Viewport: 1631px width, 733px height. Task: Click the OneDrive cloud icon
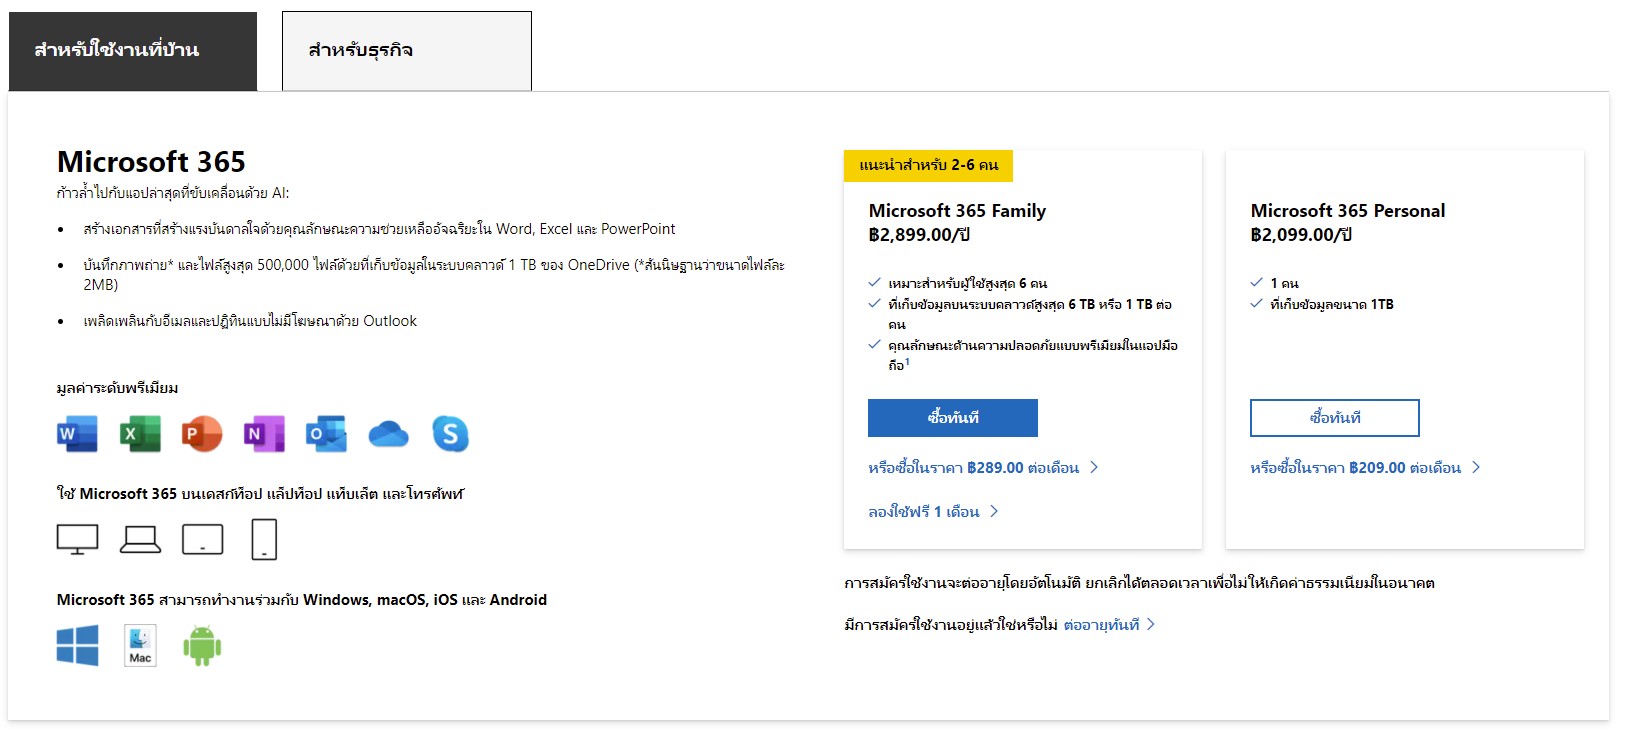388,434
